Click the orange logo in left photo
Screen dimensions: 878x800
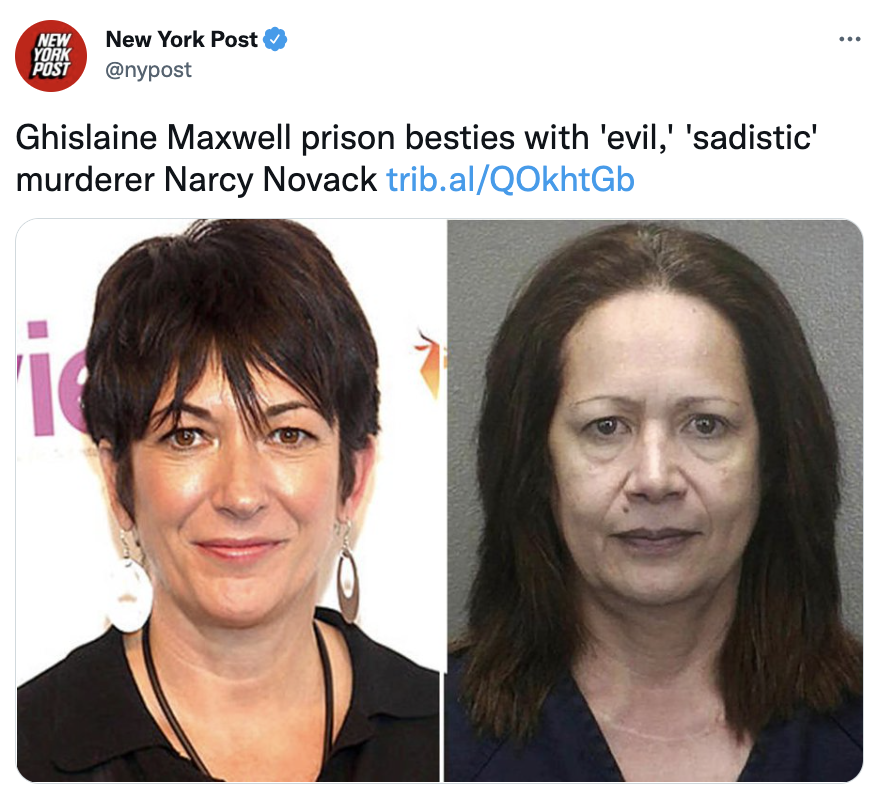point(429,363)
